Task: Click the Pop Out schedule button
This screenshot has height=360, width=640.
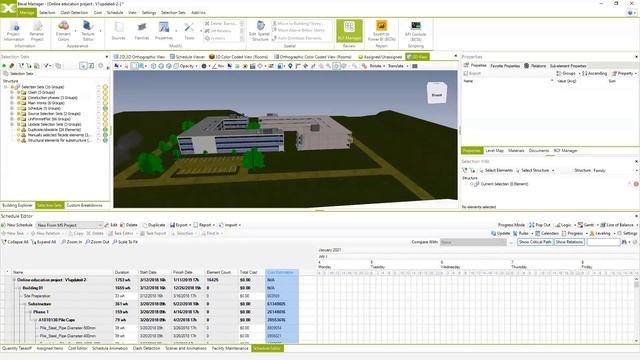Action: (540, 225)
